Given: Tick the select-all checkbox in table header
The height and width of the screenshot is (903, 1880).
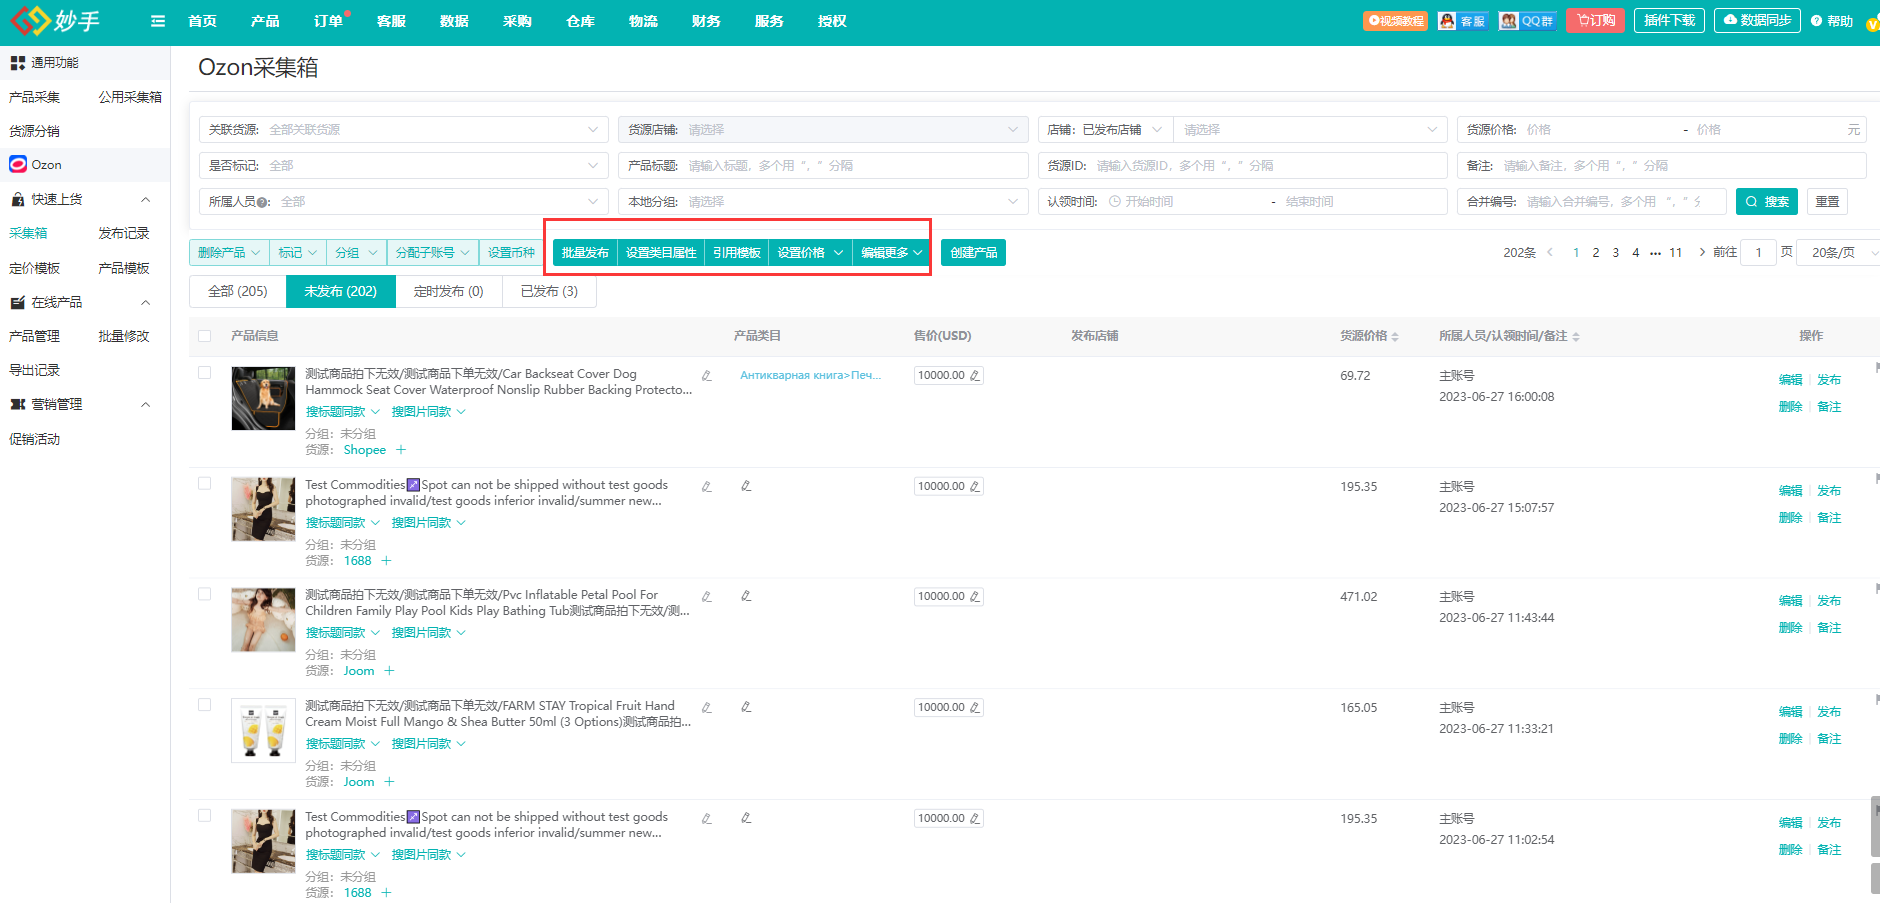Looking at the screenshot, I should click(205, 336).
